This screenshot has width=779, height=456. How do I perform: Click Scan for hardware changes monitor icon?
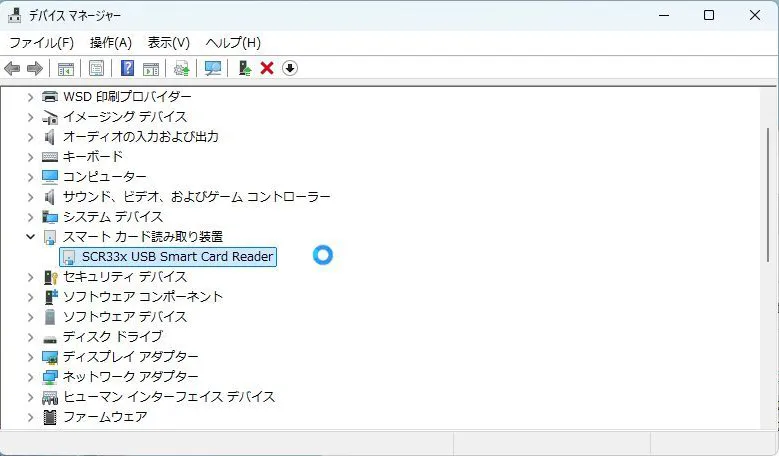[x=212, y=68]
